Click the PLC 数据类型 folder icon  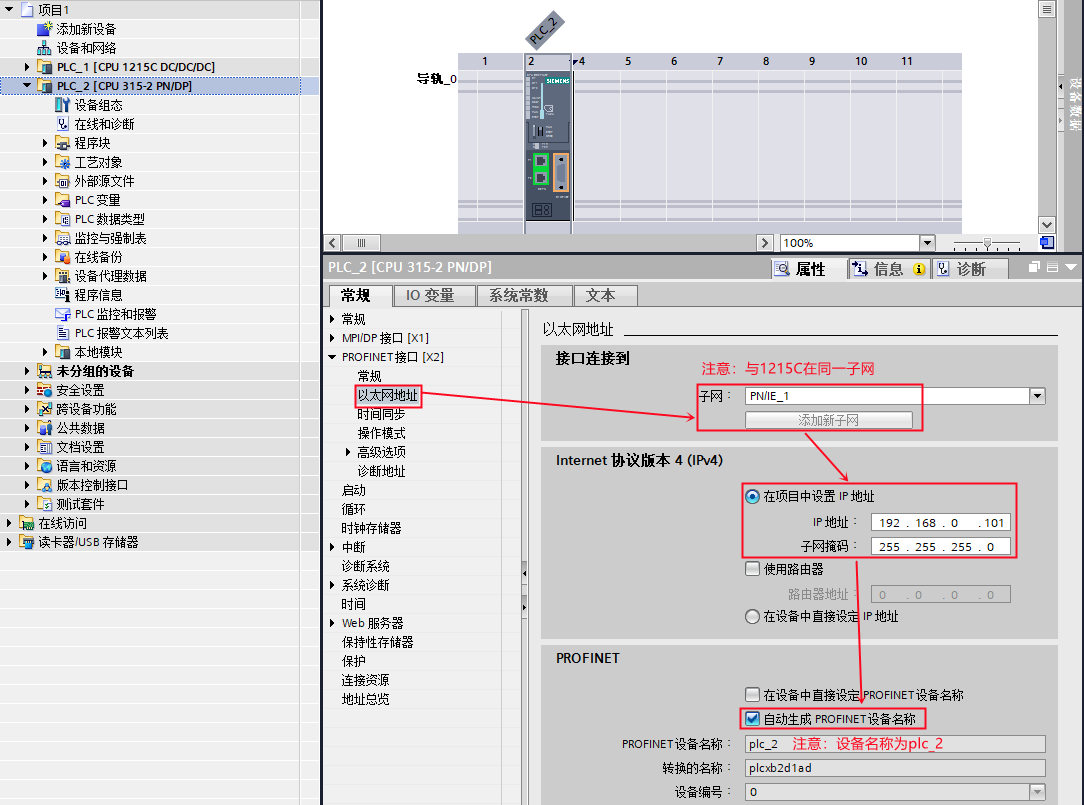(63, 219)
